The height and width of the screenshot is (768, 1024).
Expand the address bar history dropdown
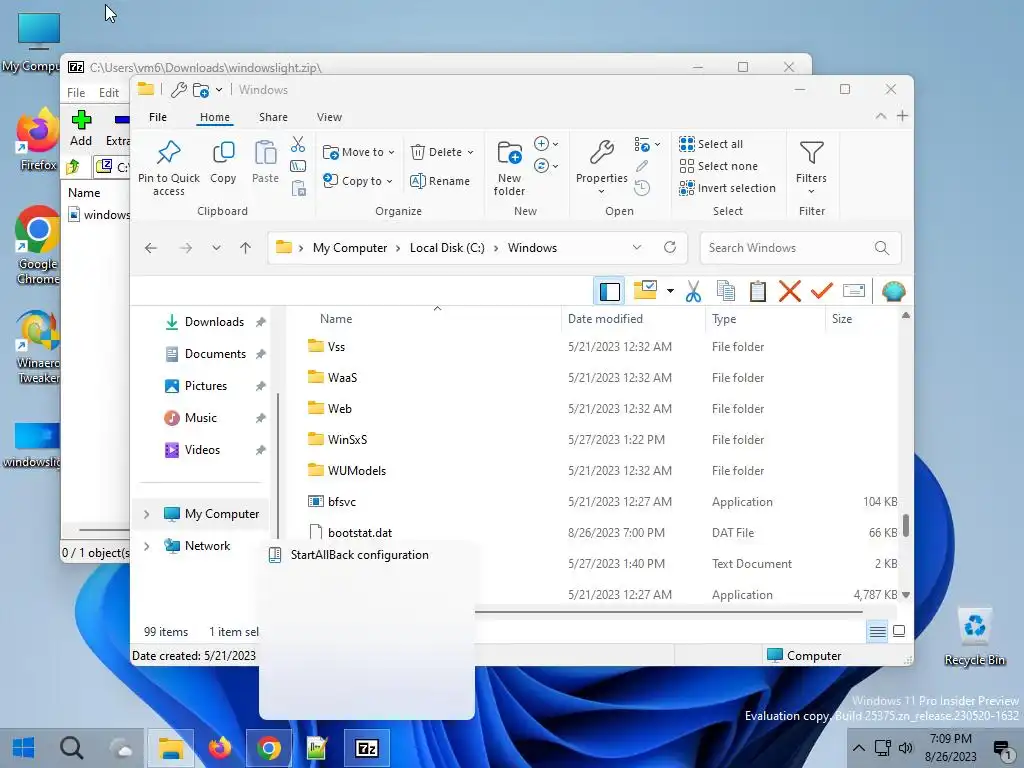(637, 248)
